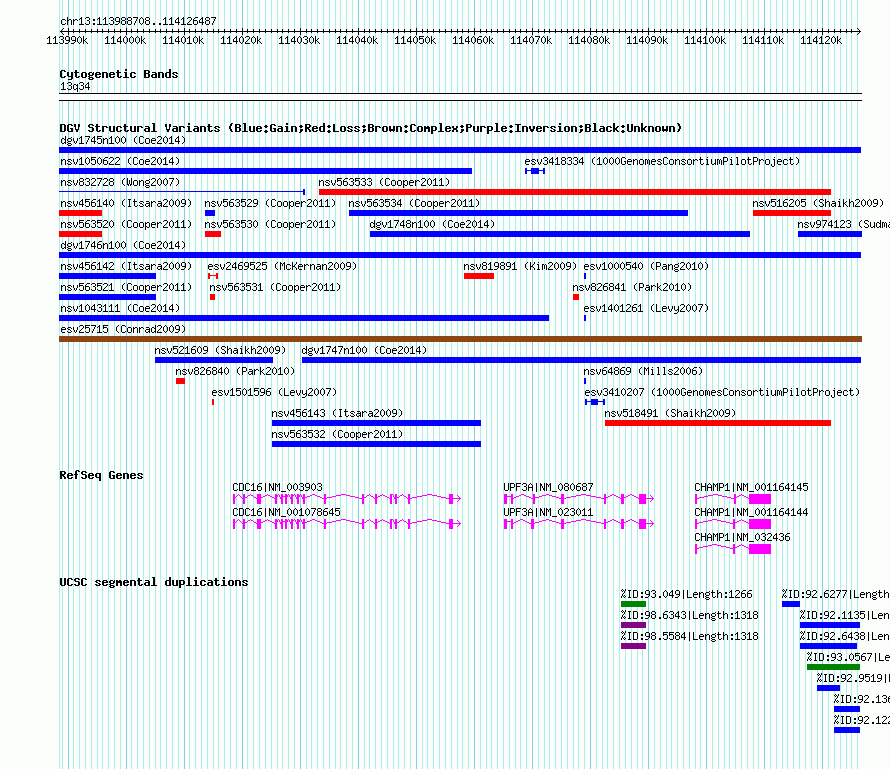Click the DGV Structural Variants track title

click(x=371, y=128)
